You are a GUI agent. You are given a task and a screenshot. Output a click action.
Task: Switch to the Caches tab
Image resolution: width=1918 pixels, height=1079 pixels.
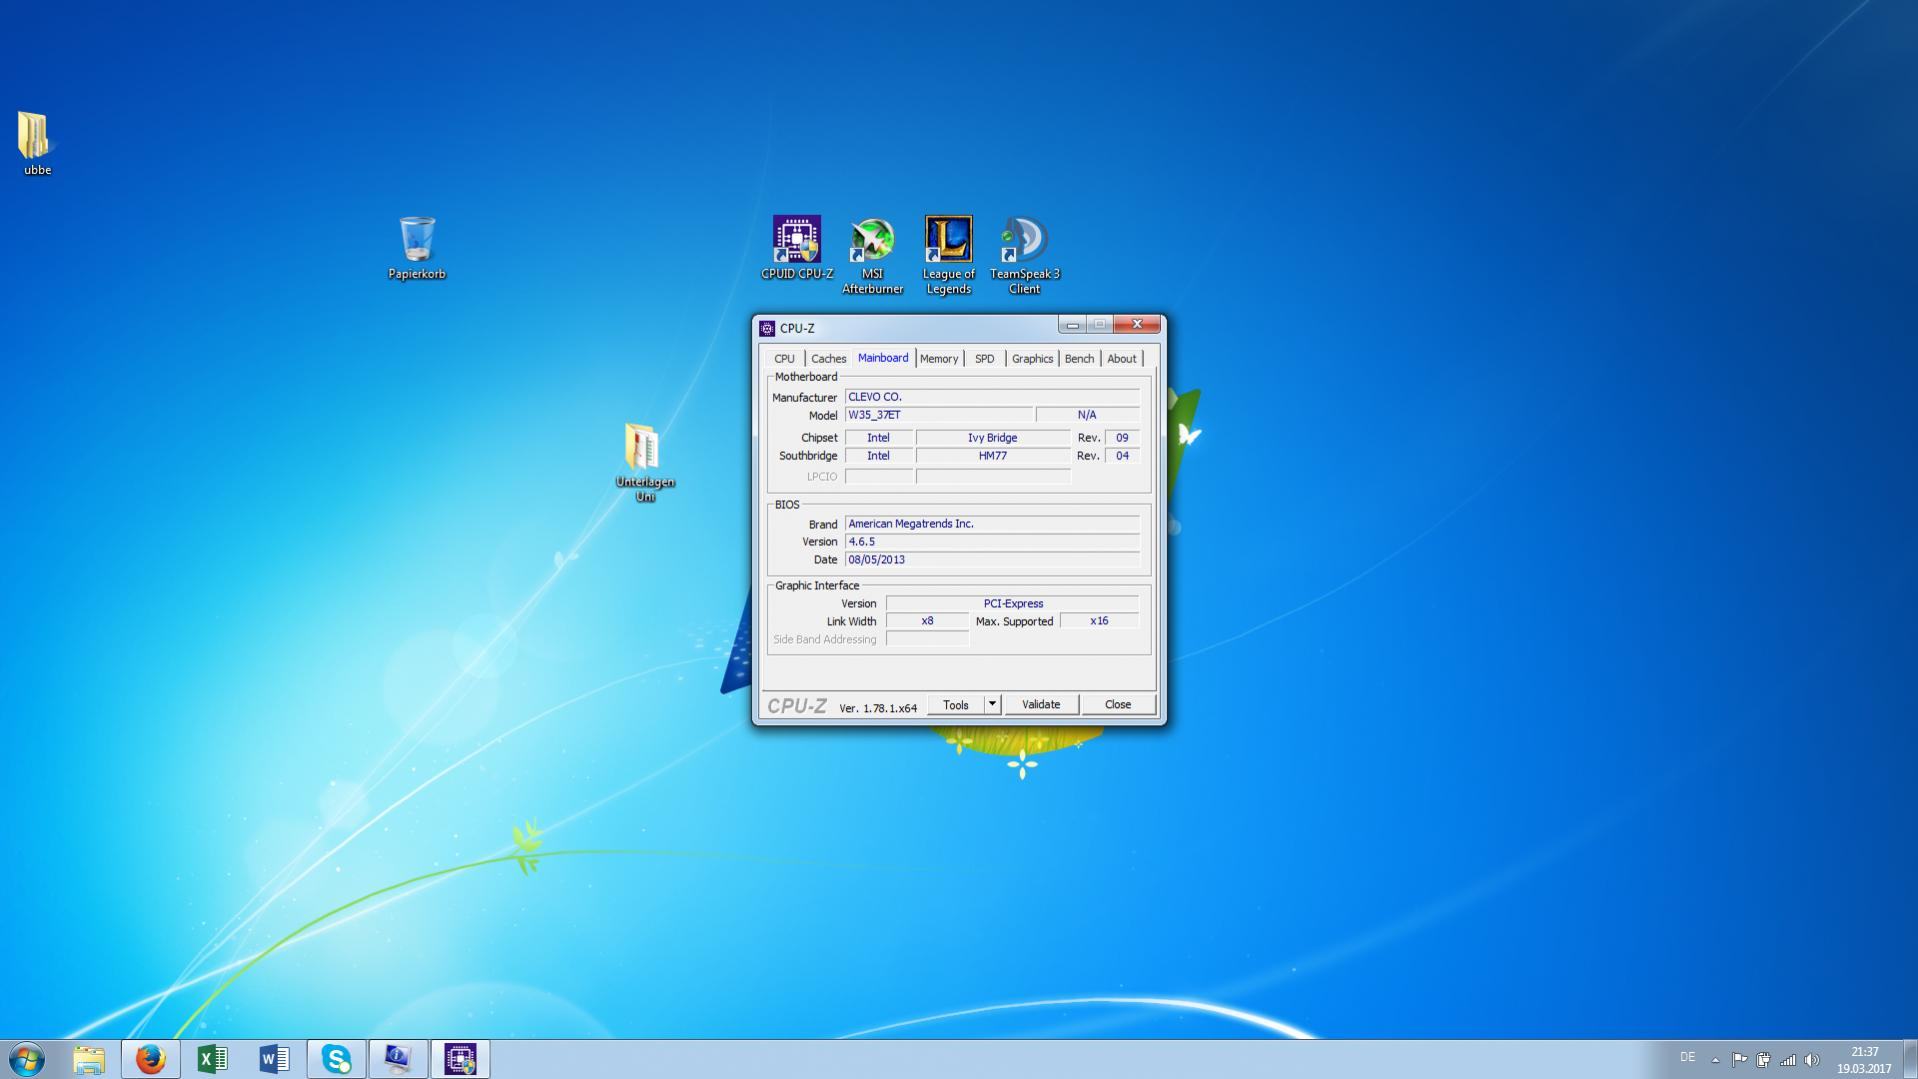click(828, 359)
